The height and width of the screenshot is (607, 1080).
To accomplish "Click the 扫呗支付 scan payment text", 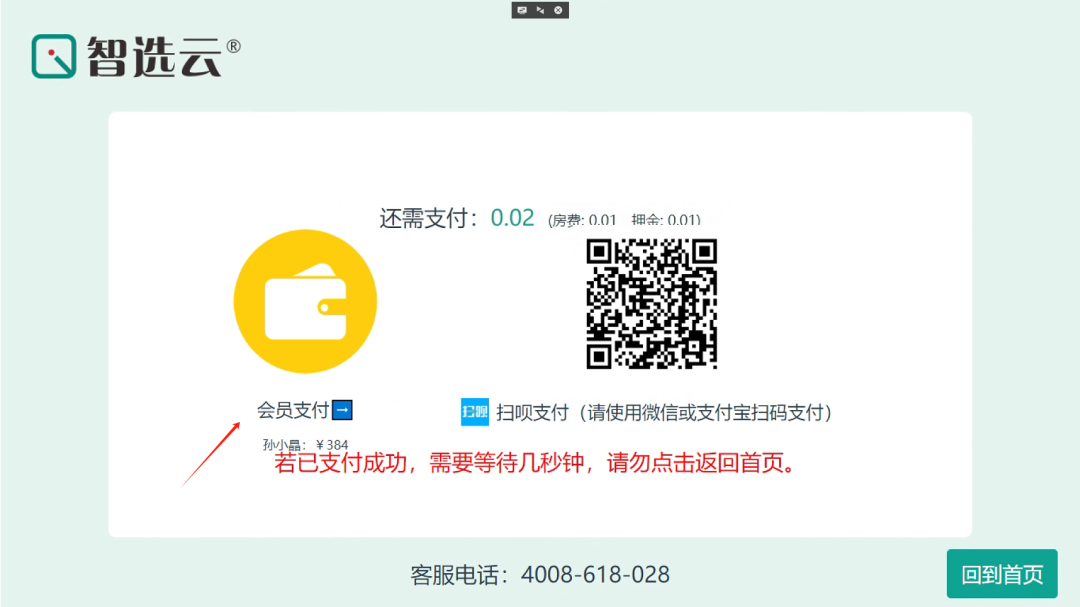I will click(x=663, y=413).
